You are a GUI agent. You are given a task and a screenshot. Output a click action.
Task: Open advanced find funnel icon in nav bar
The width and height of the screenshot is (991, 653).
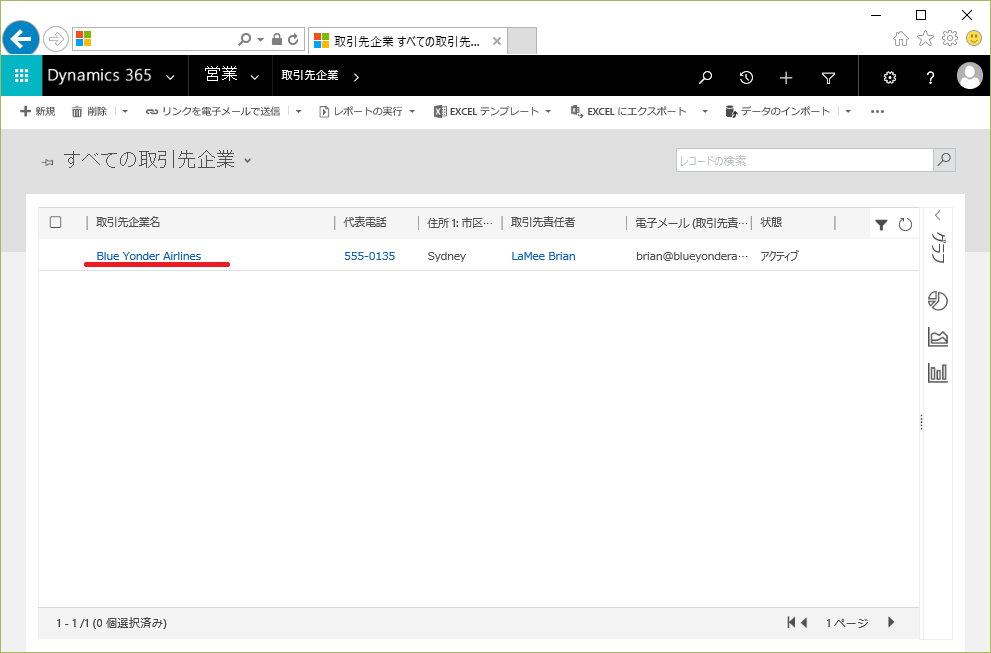(829, 78)
